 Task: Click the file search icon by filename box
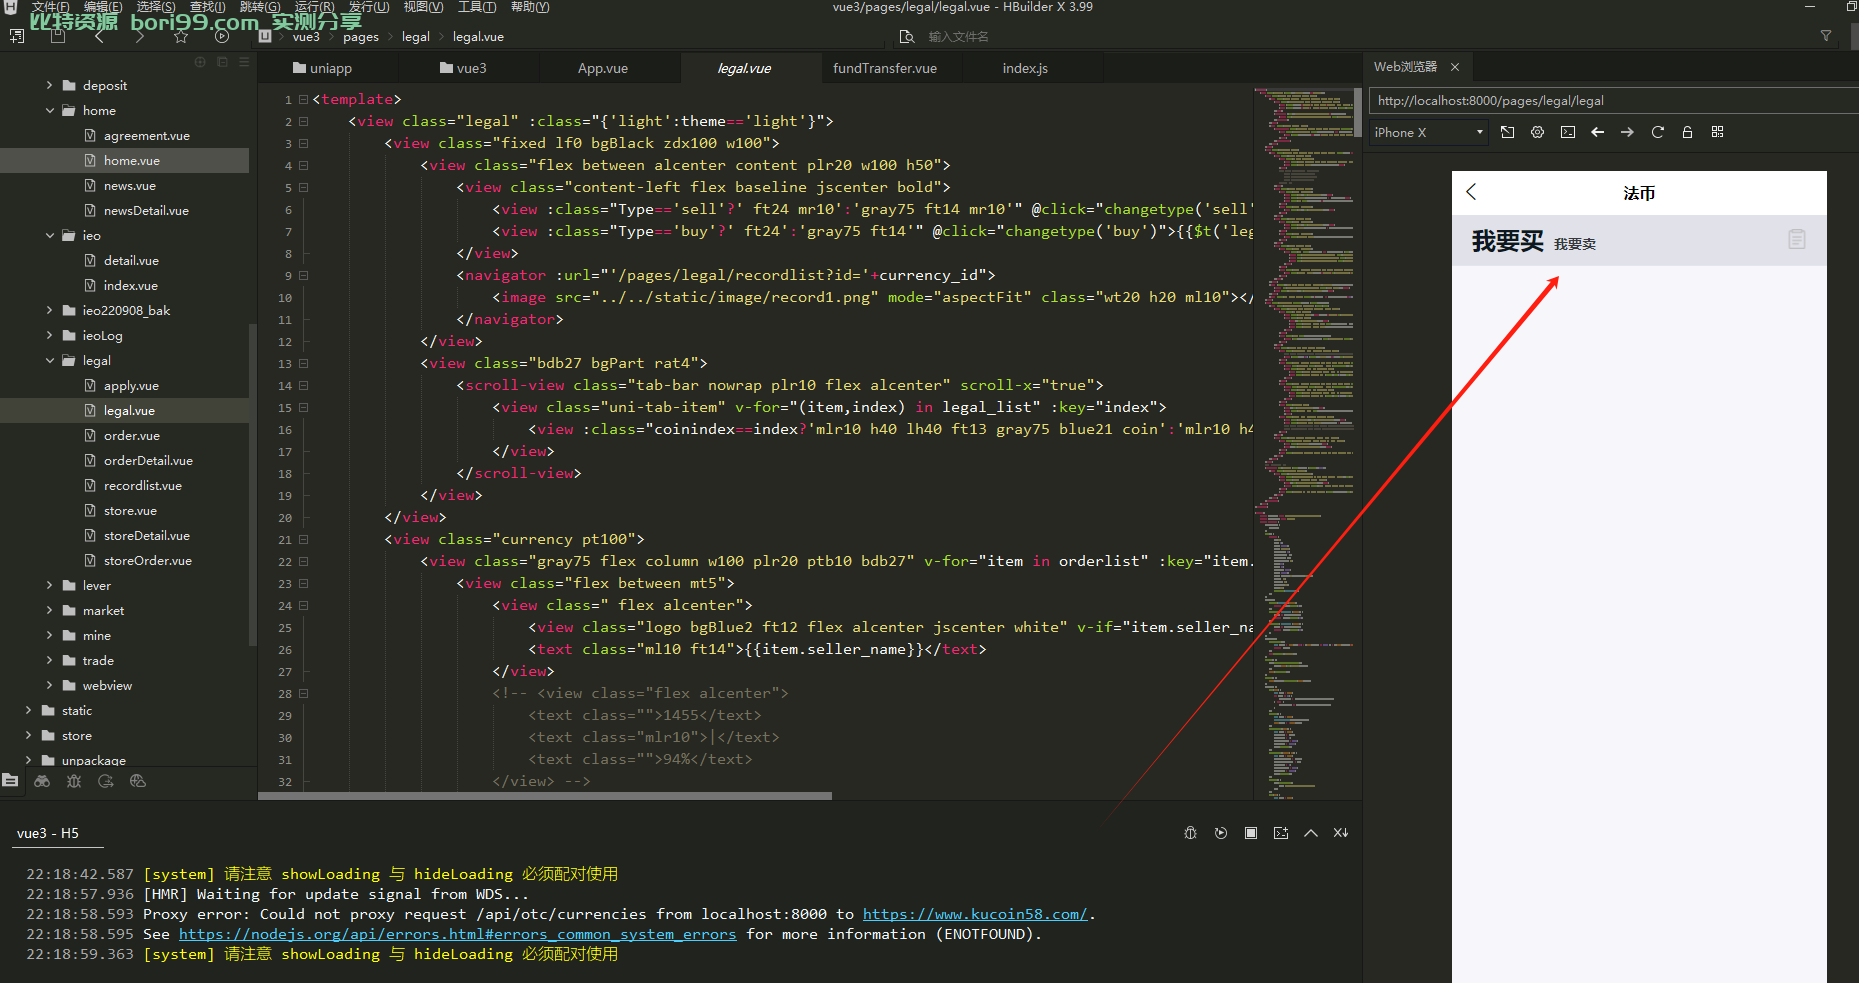[x=907, y=37]
